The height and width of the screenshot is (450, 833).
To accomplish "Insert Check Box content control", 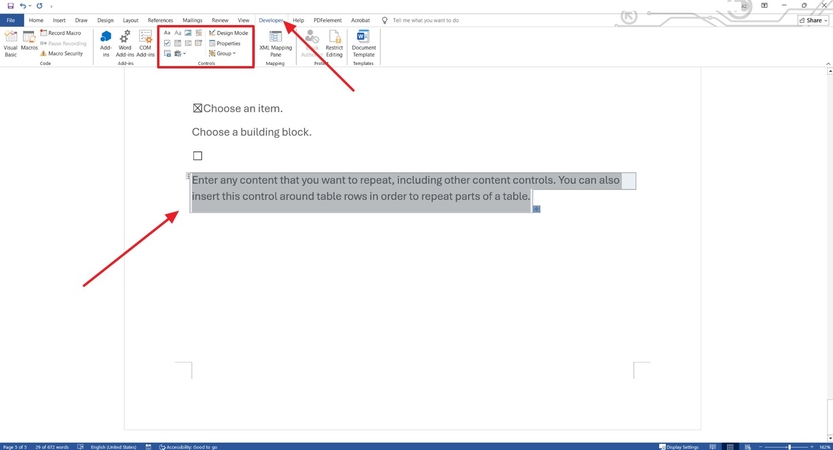I will pyautogui.click(x=167, y=43).
